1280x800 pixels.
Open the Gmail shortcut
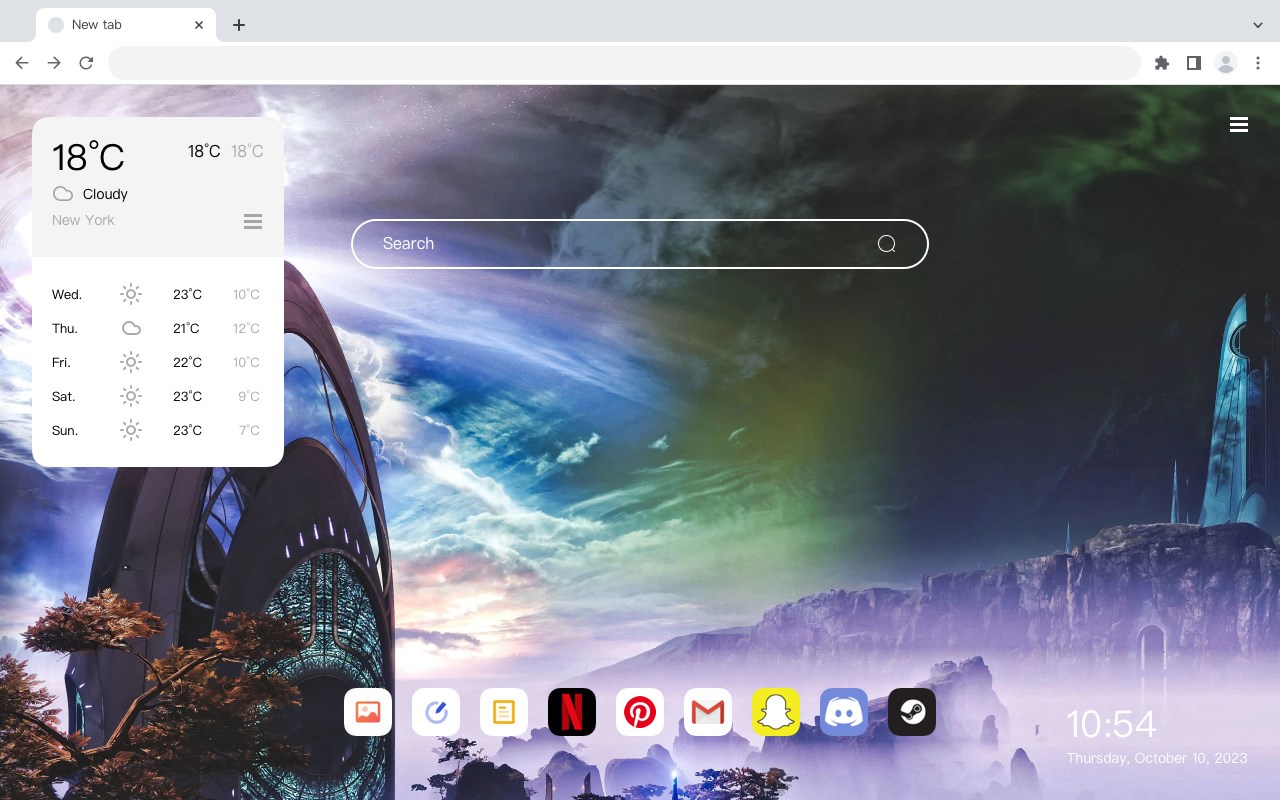click(708, 712)
